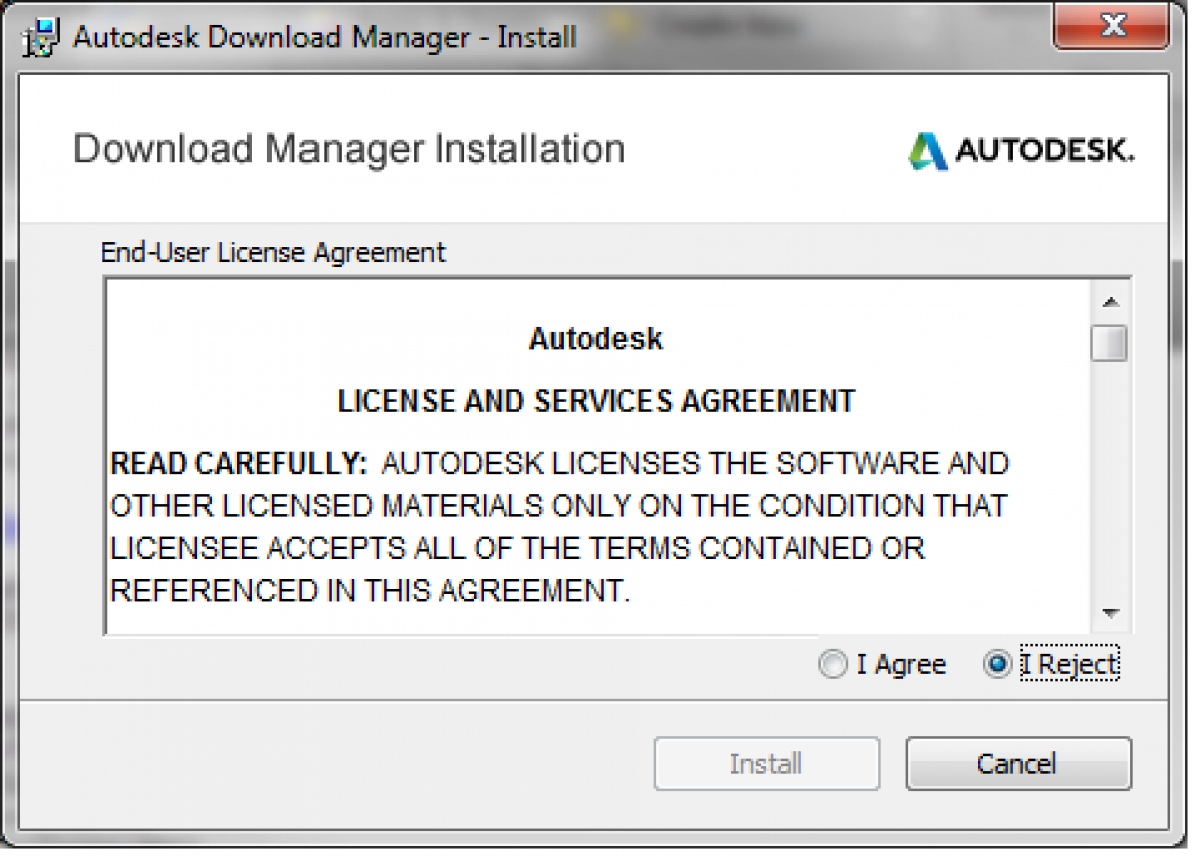Click the "REFERENCED IN THIS AGREEMENT." line
The height and width of the screenshot is (856, 1200).
370,591
